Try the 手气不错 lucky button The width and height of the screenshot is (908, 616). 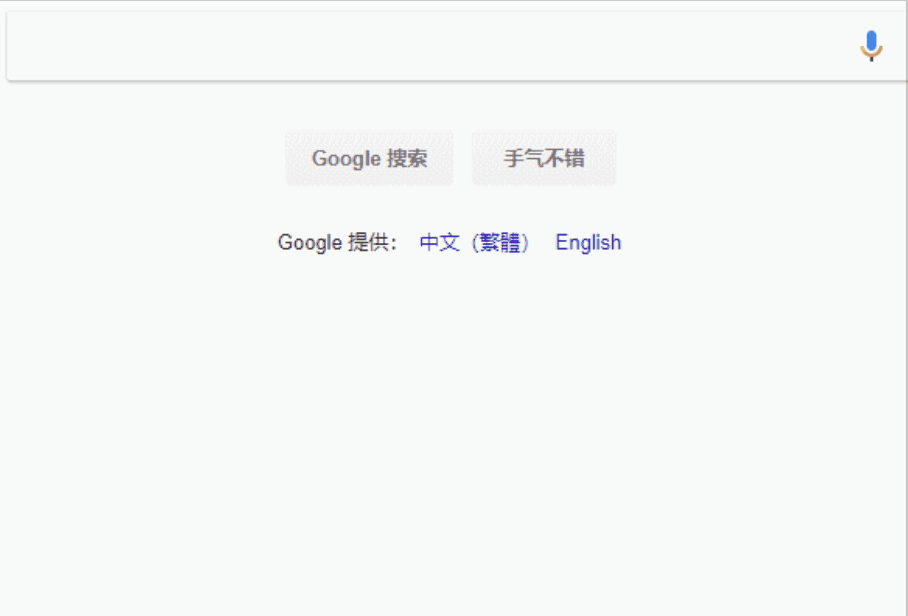point(544,158)
